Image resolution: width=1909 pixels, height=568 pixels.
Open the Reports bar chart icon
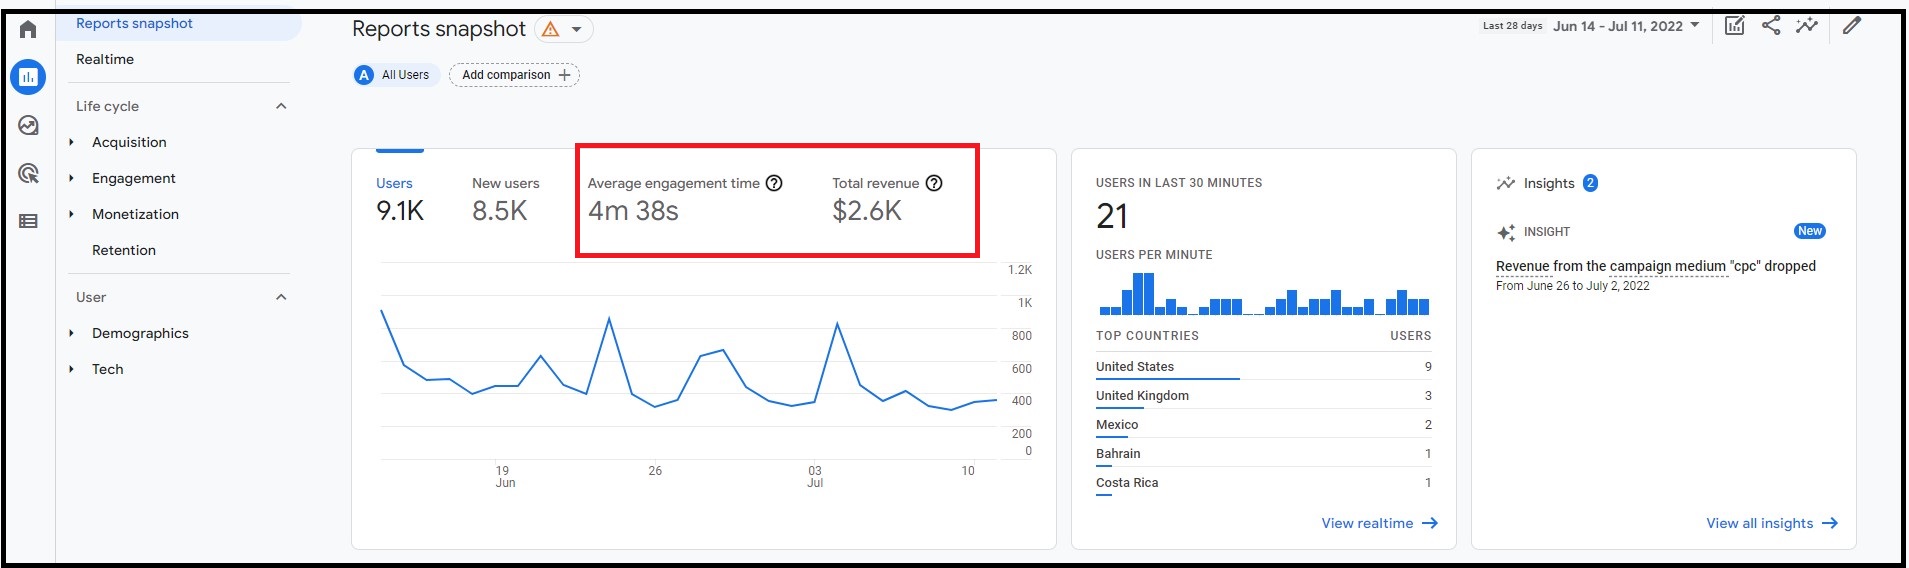[28, 77]
